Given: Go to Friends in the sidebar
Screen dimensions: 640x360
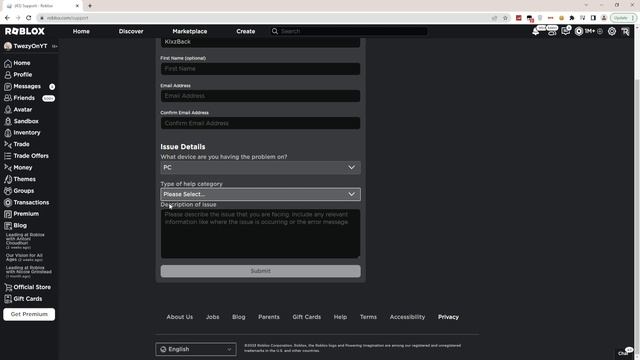Looking at the screenshot, I should coord(20,98).
